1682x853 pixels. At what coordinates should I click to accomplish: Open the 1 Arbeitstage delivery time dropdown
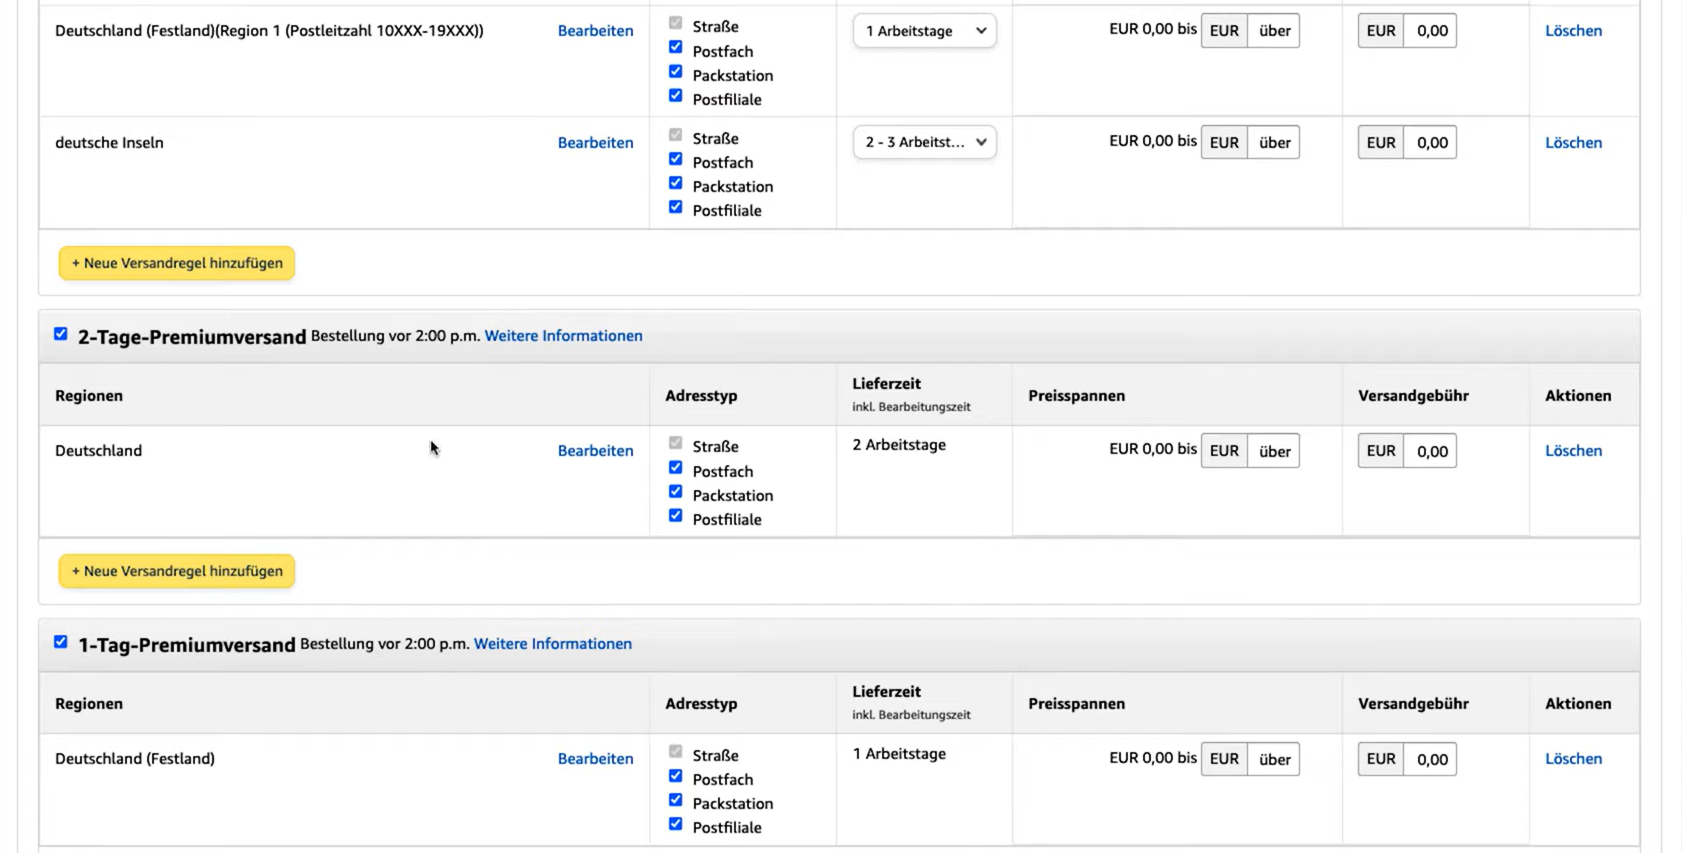click(x=925, y=31)
